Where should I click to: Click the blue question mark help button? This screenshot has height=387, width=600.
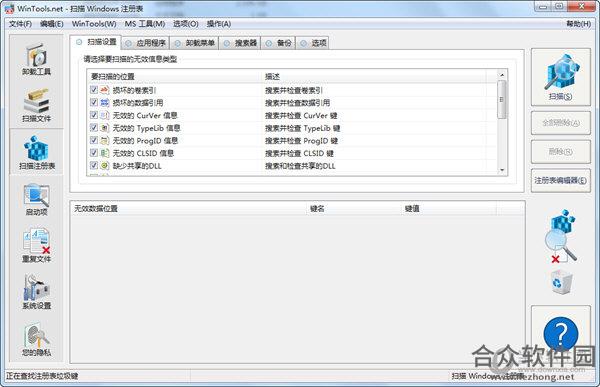(x=561, y=334)
